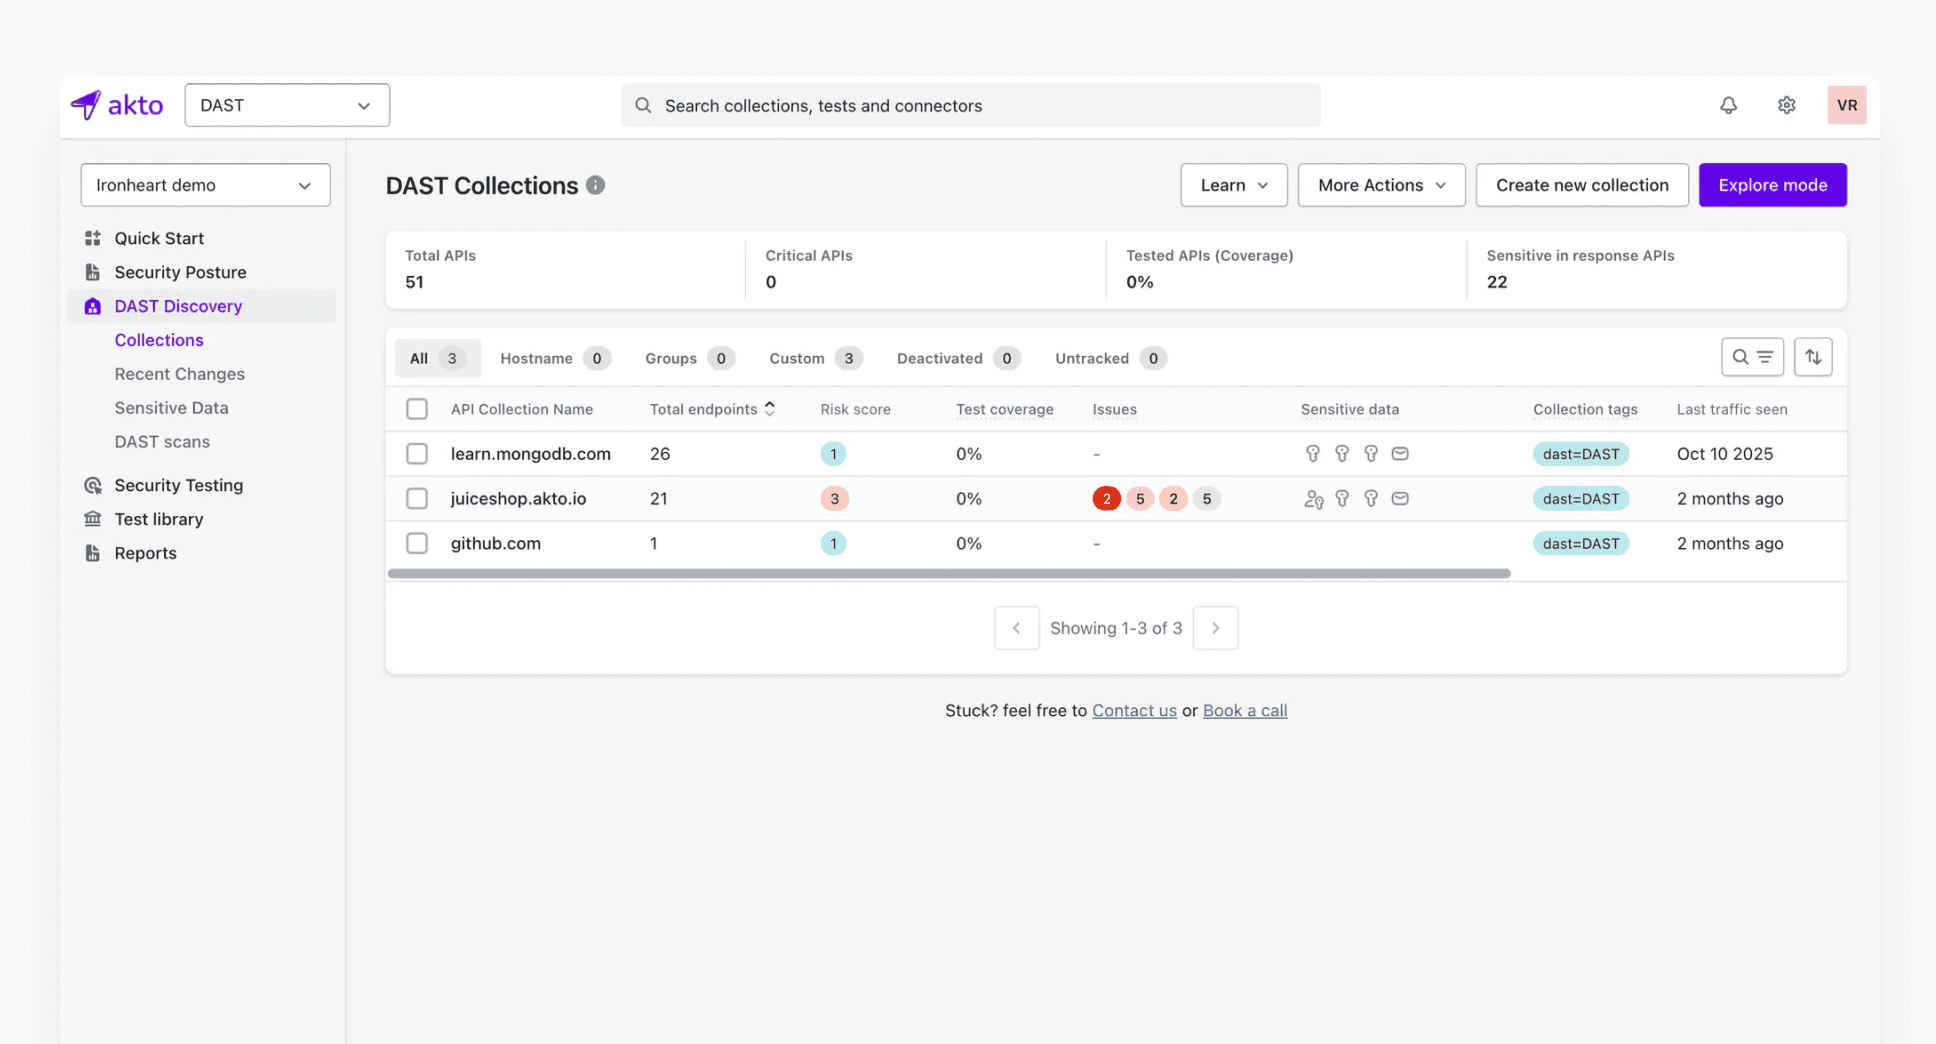Follow the Contact us link
The width and height of the screenshot is (1936, 1044).
coord(1134,710)
